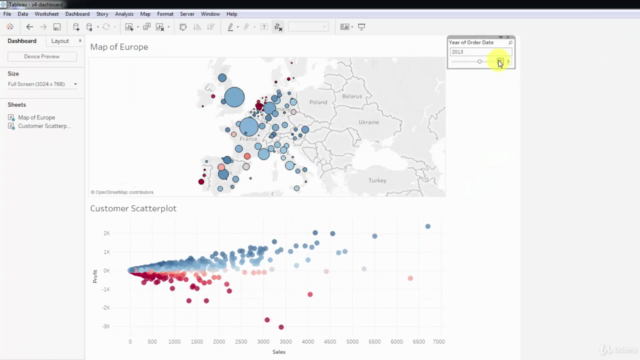
Task: Save the workbook with the disk icon
Action: (x=57, y=27)
